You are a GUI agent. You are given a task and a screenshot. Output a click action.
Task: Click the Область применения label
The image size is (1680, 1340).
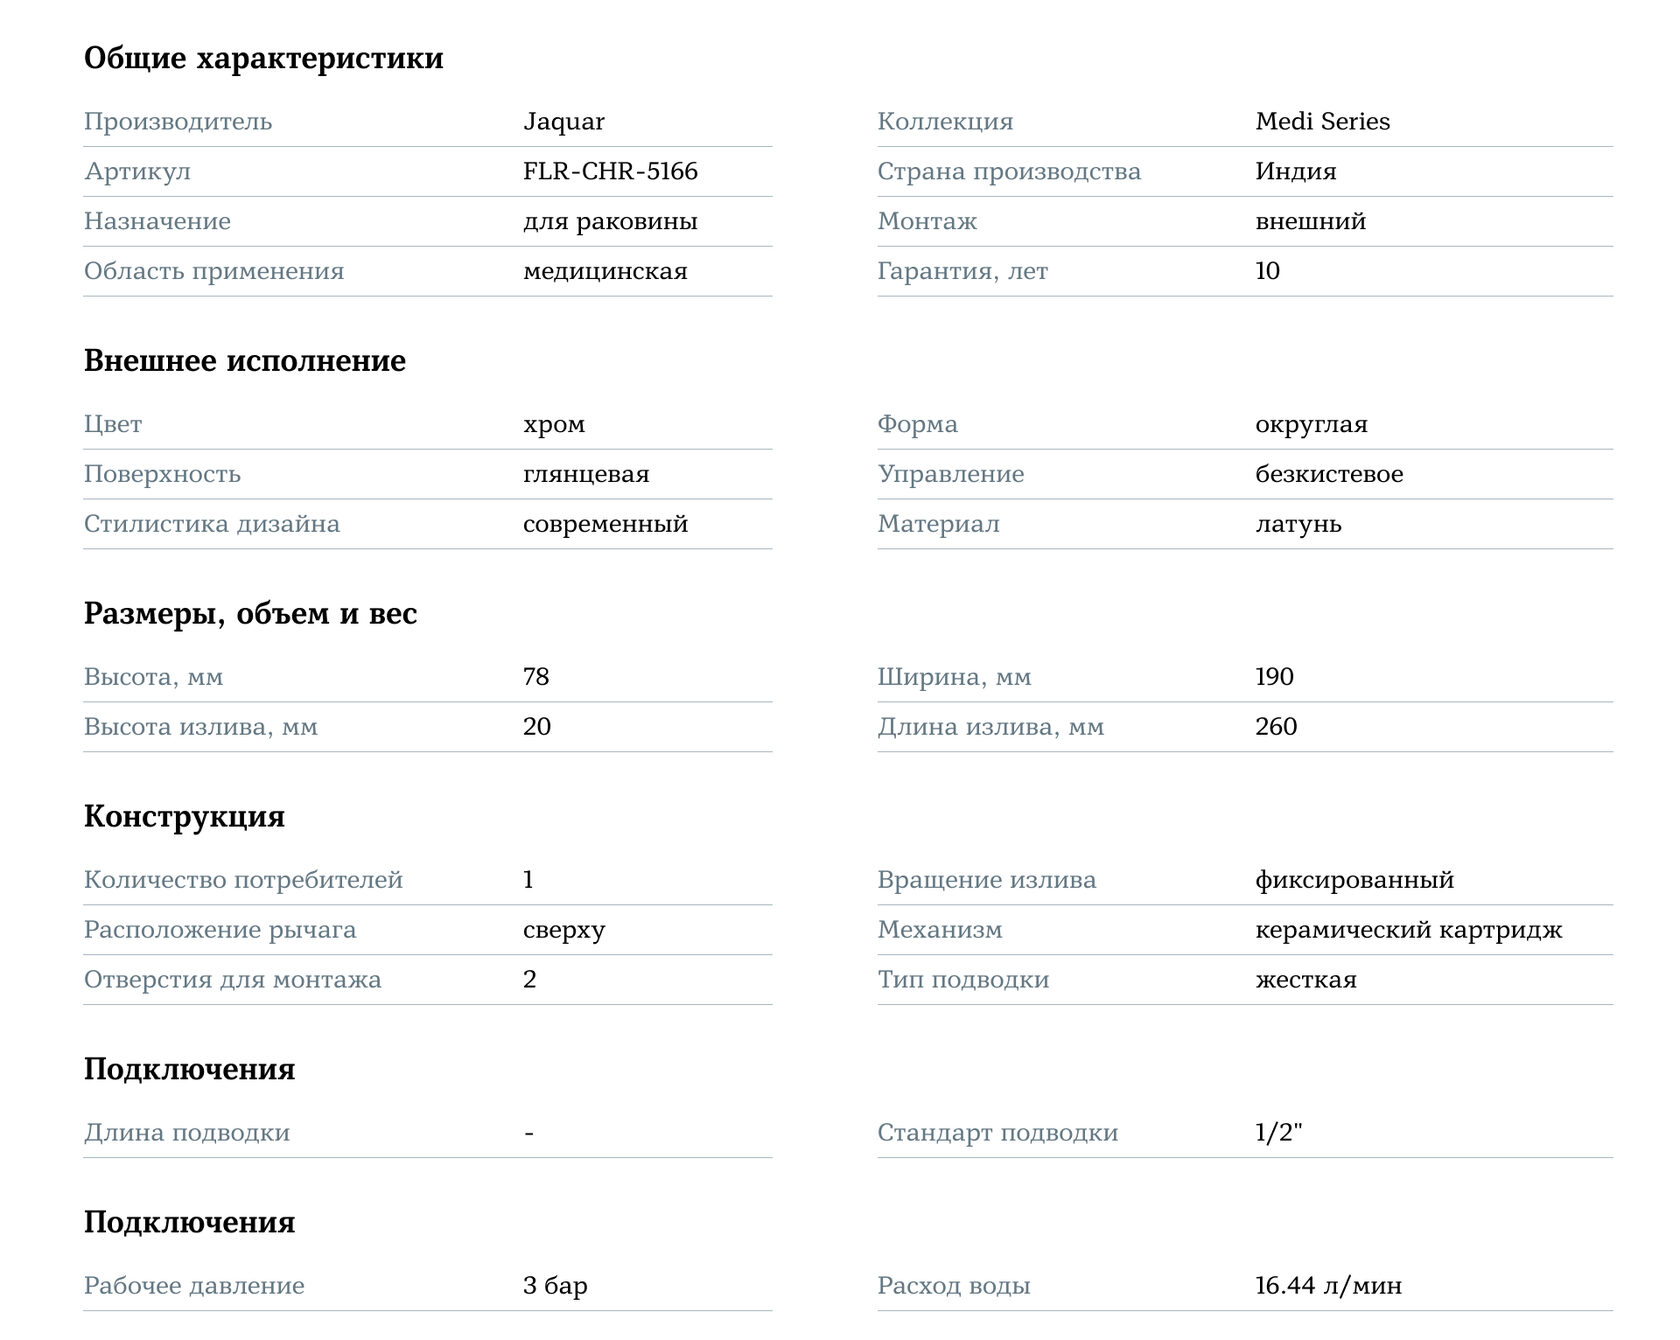point(214,271)
